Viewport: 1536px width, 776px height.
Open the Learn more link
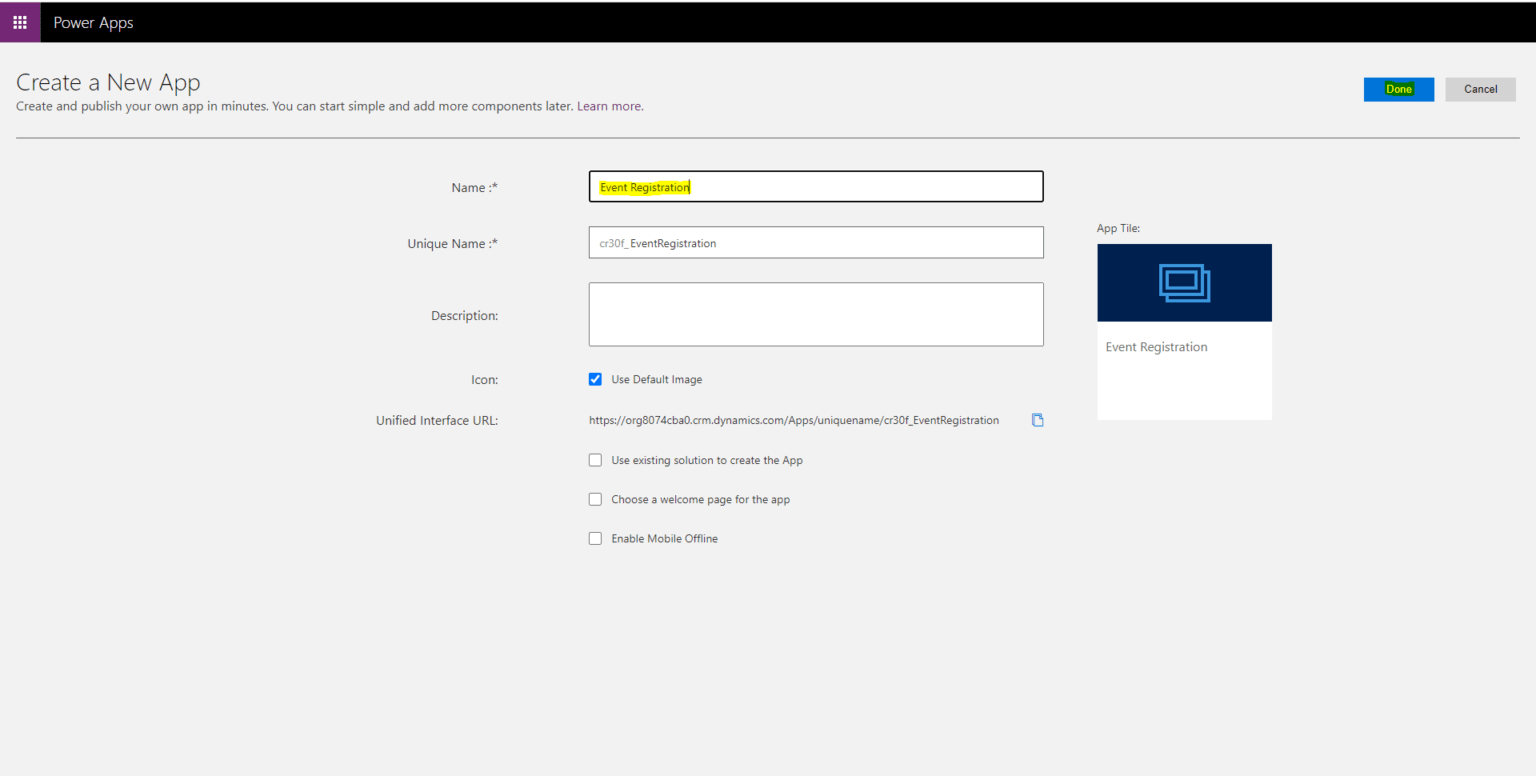(608, 106)
